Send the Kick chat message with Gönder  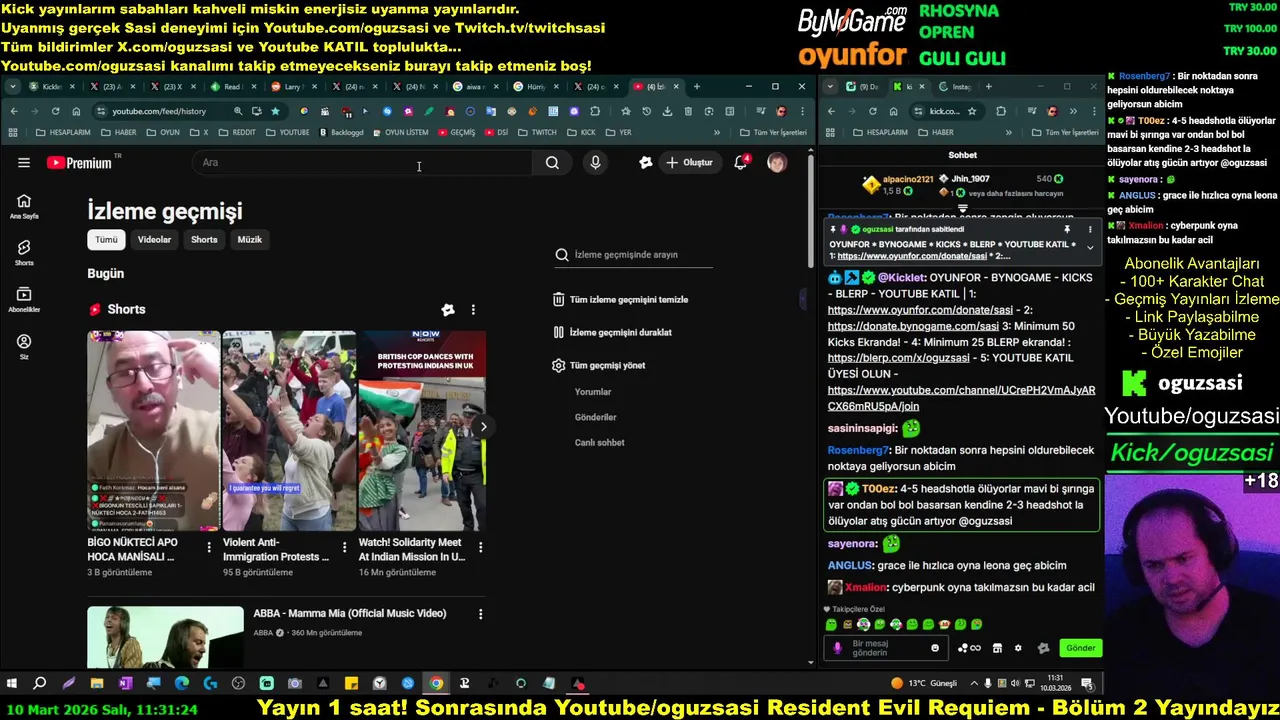coord(1080,648)
